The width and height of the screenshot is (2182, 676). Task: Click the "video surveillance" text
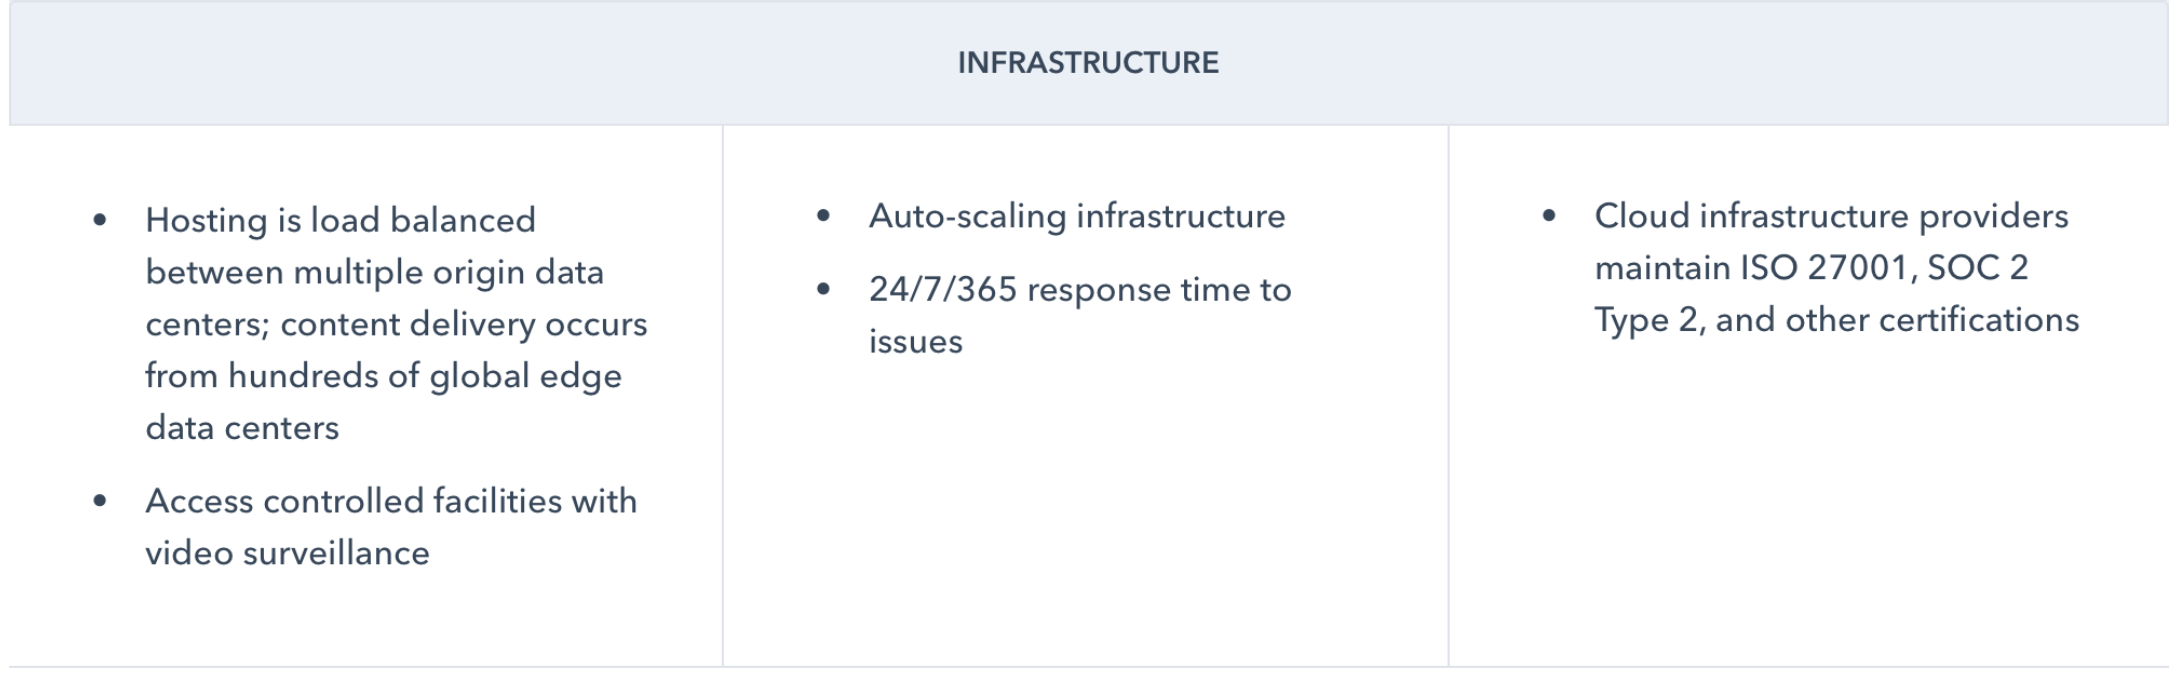287,553
